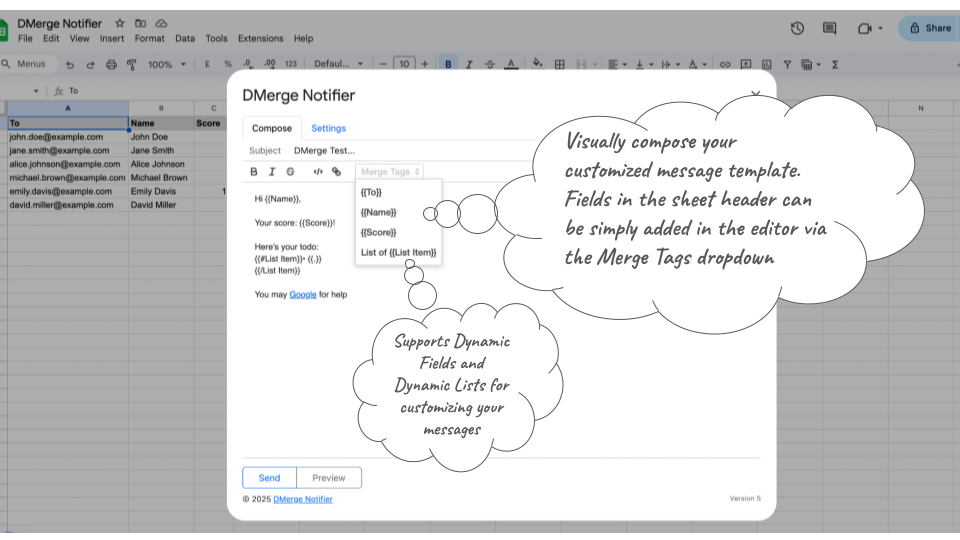Print the spreadsheet via printer icon
This screenshot has width=960, height=540.
pyautogui.click(x=111, y=64)
